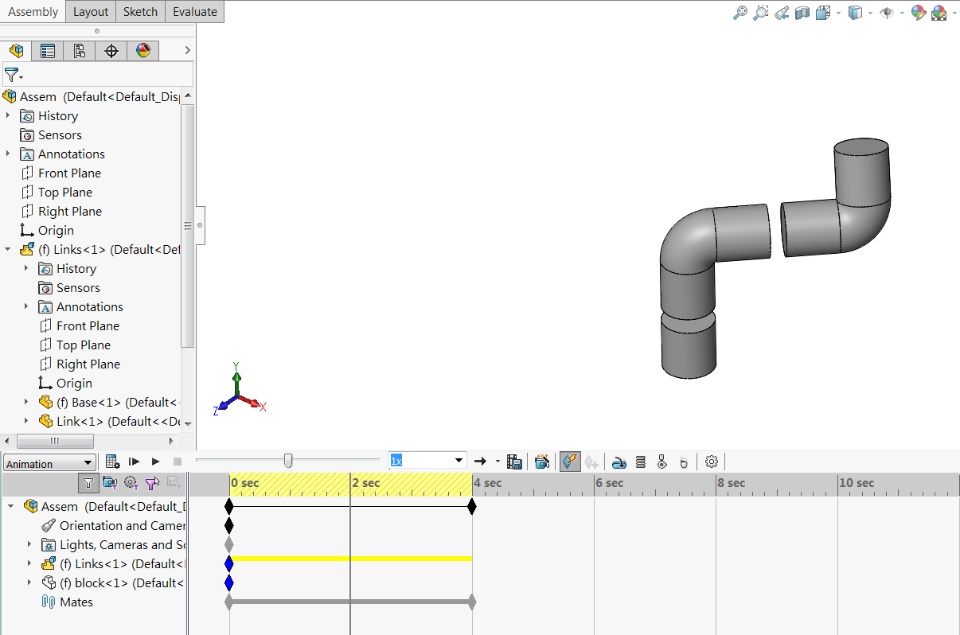Switch to the Sketch tab
960x635 pixels.
[140, 12]
